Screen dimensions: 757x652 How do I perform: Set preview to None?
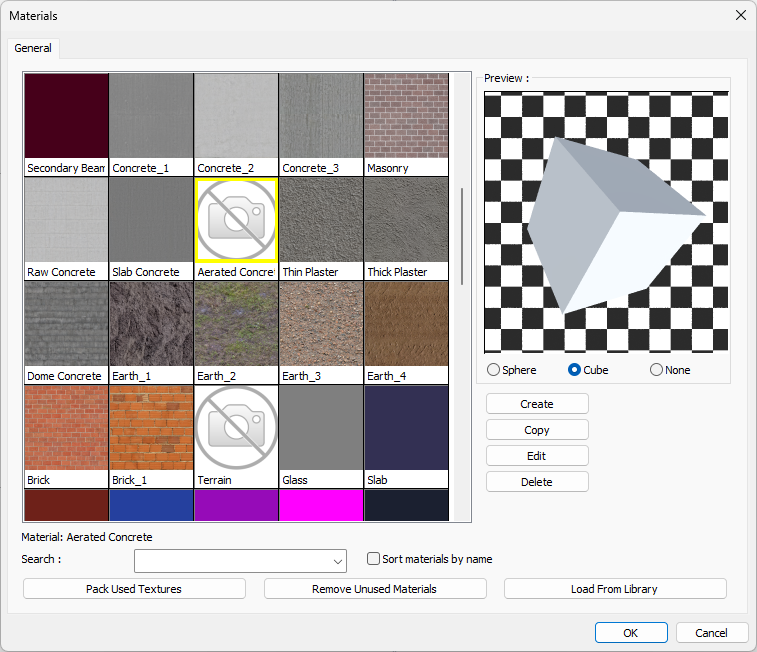click(x=657, y=370)
